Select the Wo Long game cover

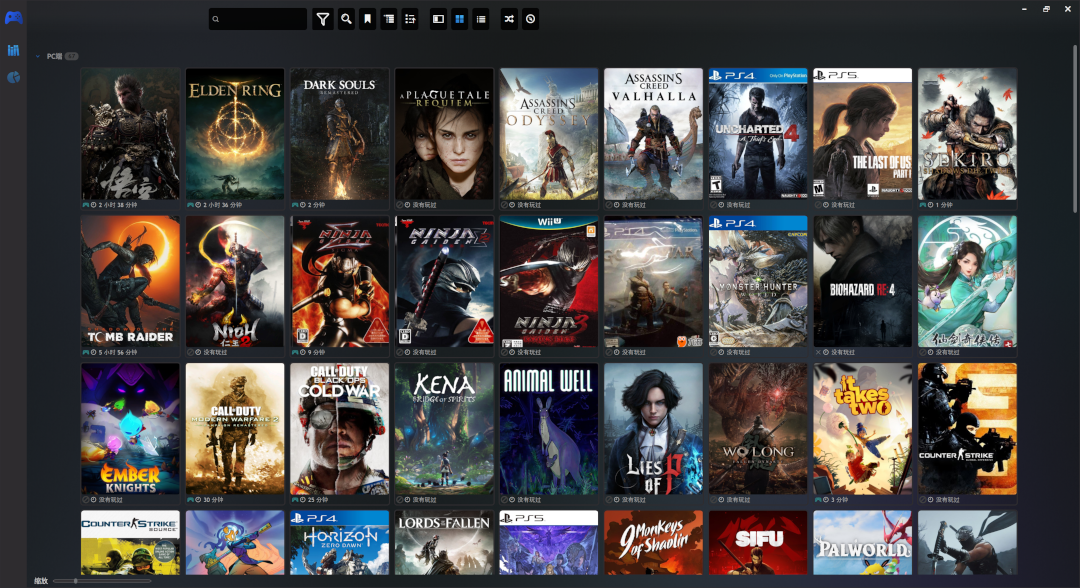758,428
